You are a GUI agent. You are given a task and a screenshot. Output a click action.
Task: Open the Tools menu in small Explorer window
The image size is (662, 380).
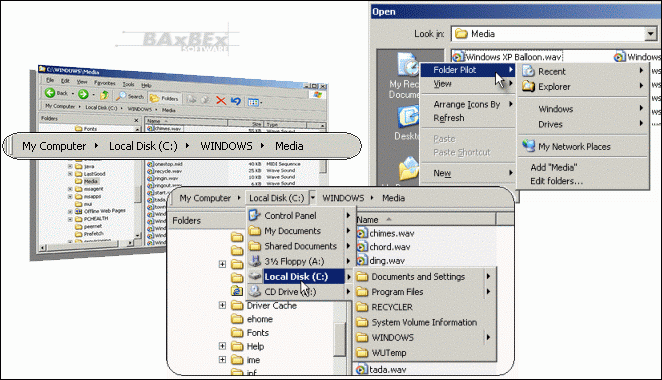tap(128, 84)
